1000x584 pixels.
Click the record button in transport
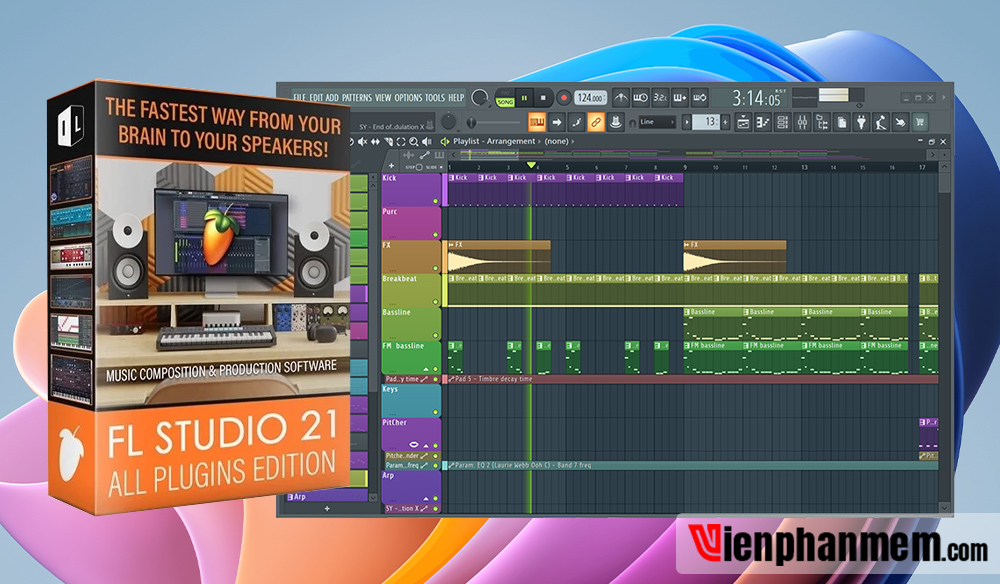pyautogui.click(x=564, y=98)
